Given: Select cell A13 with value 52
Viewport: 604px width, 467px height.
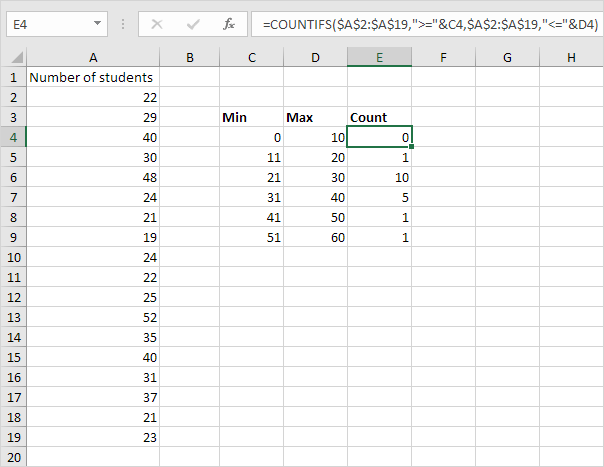Looking at the screenshot, I should click(x=93, y=317).
